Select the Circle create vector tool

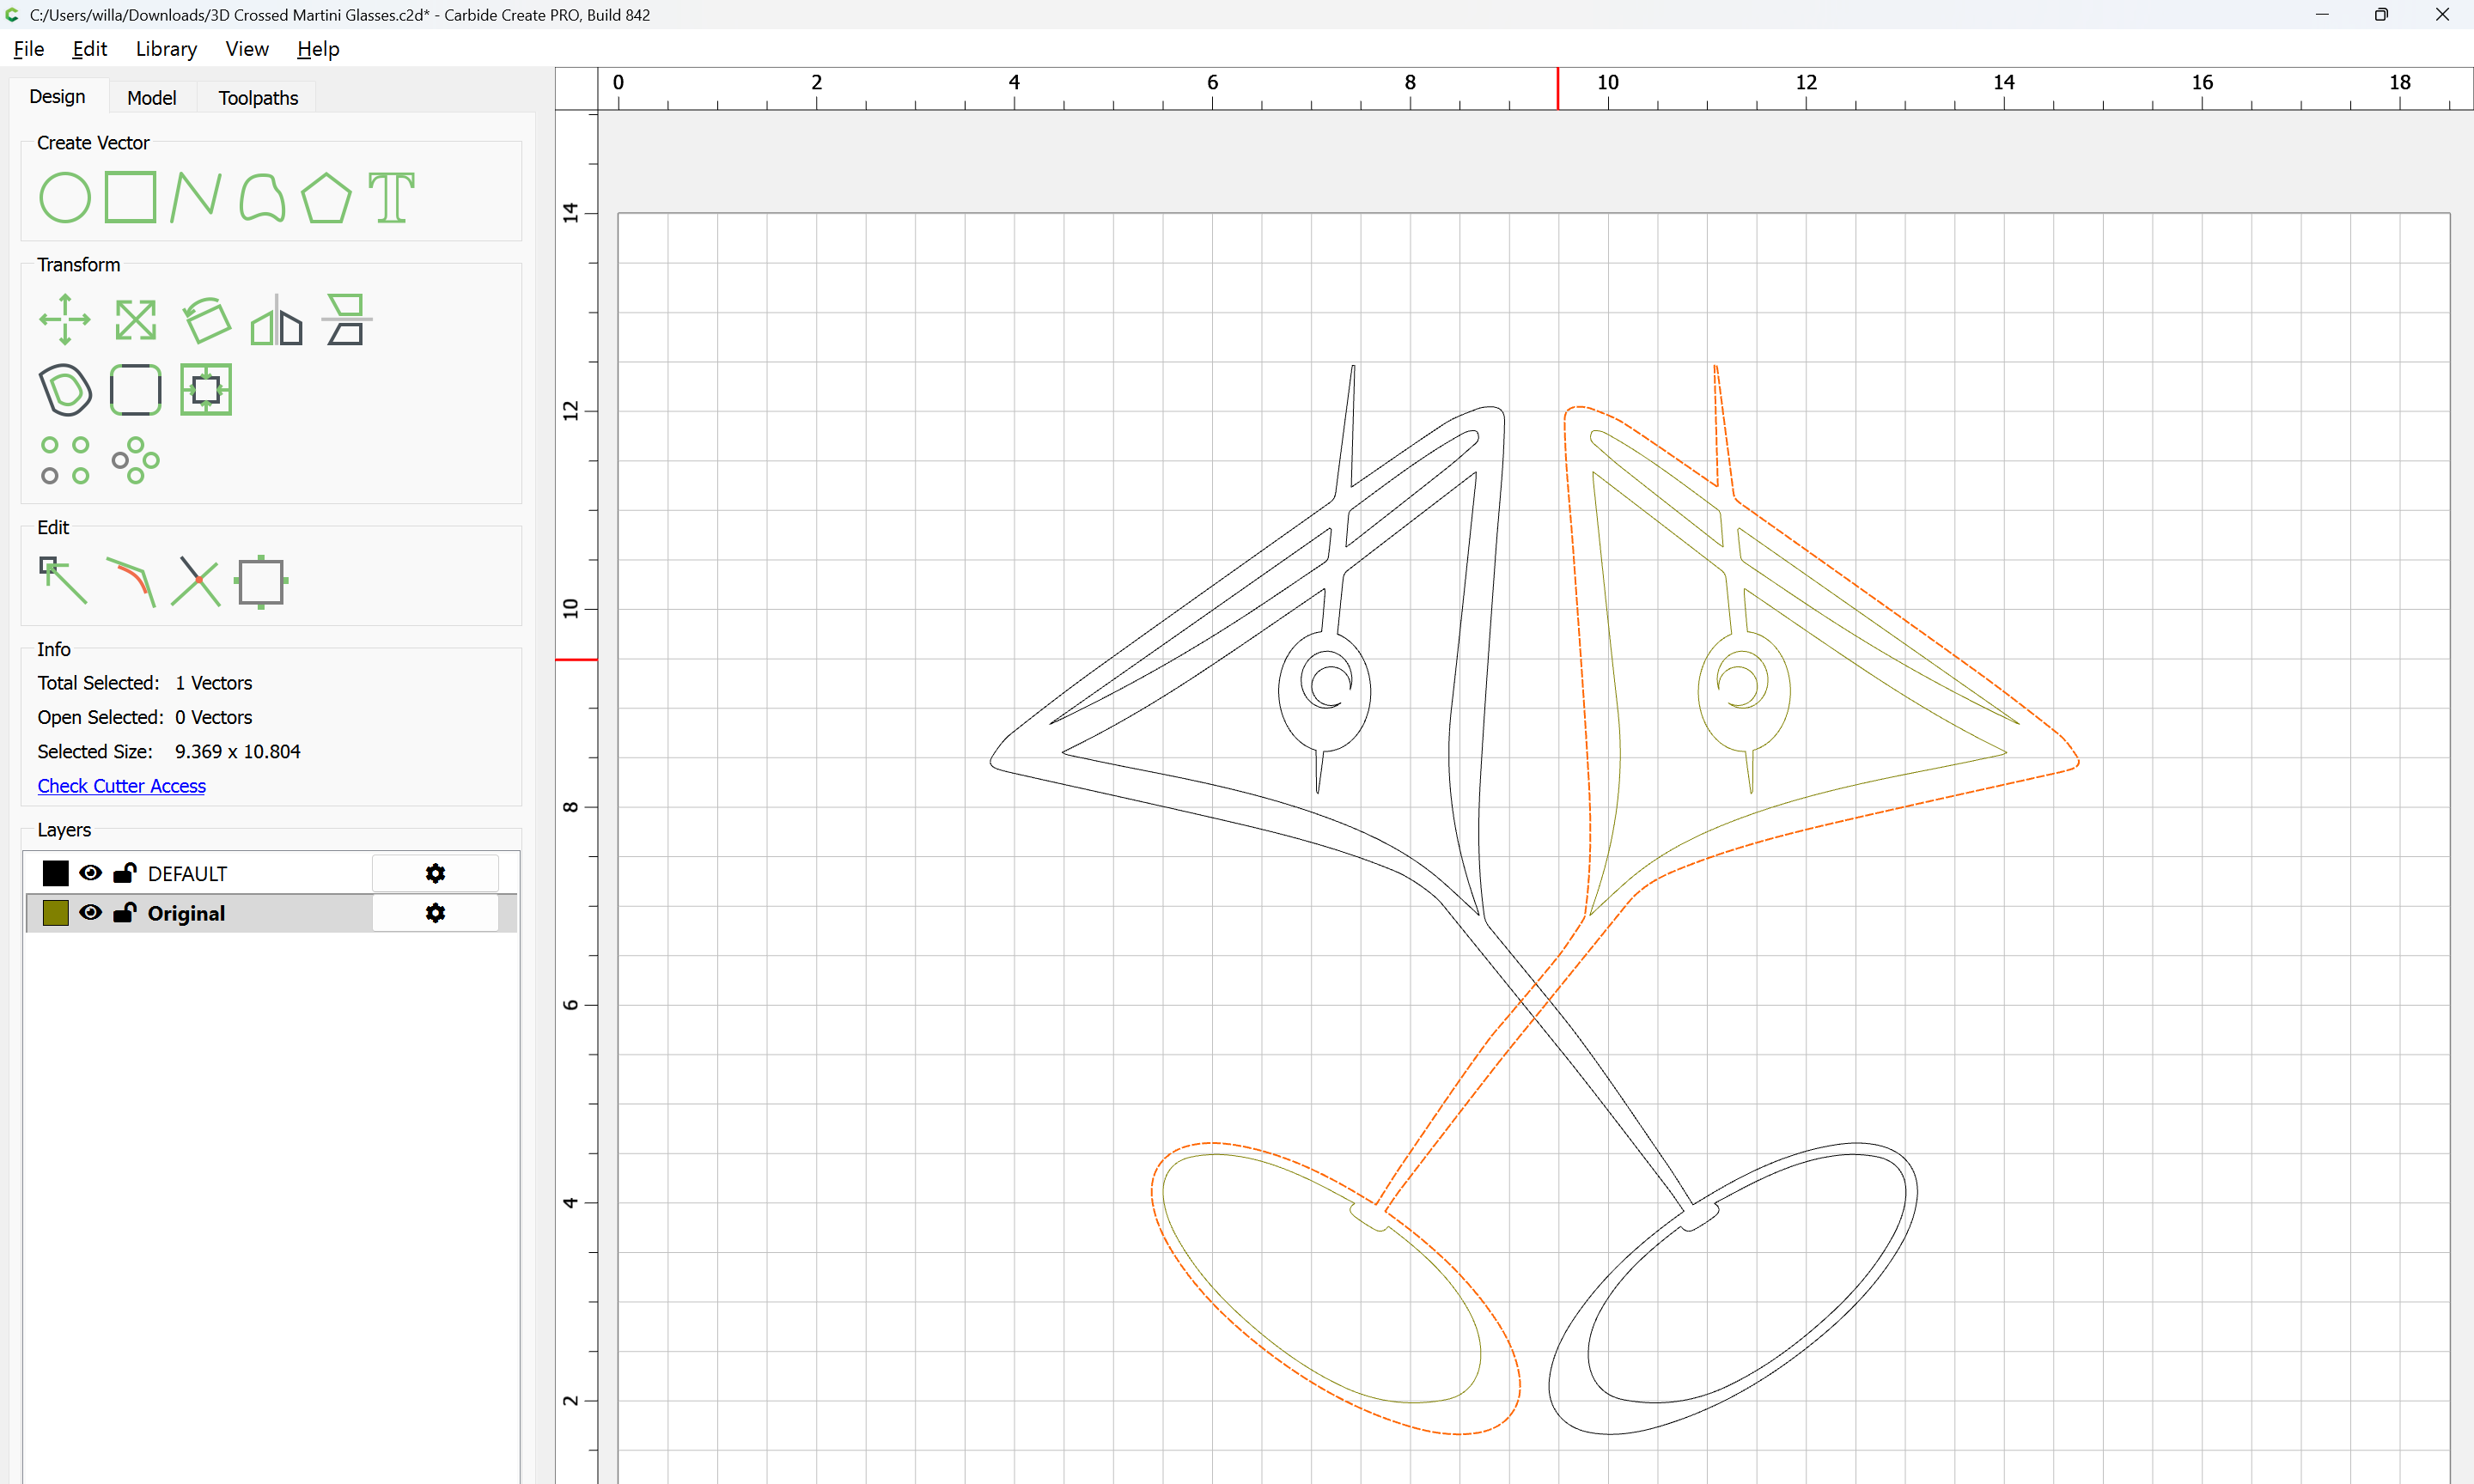tap(65, 197)
